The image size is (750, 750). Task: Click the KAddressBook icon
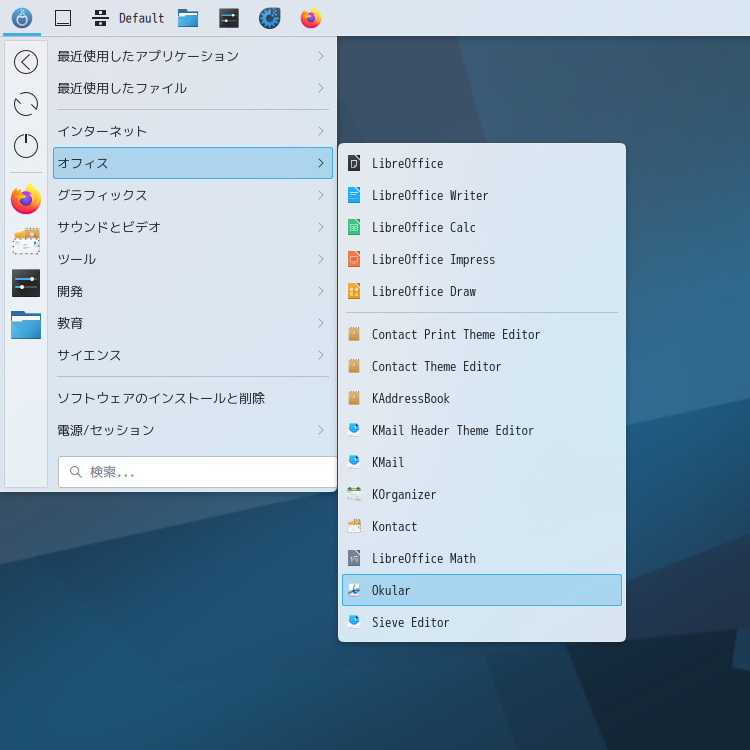(x=354, y=398)
